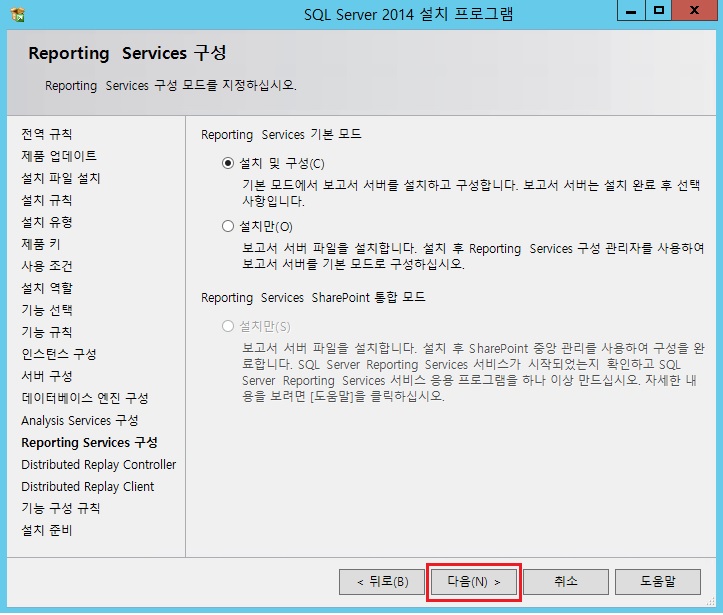This screenshot has height=615, width=723.
Task: Click the 기능 구성 규칙 step
Action: (60, 509)
